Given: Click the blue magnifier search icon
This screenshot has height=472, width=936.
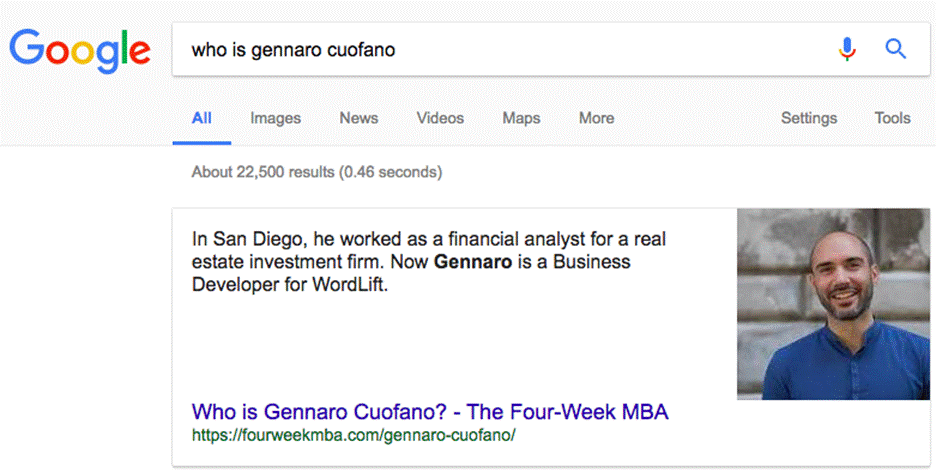Looking at the screenshot, I should 895,48.
